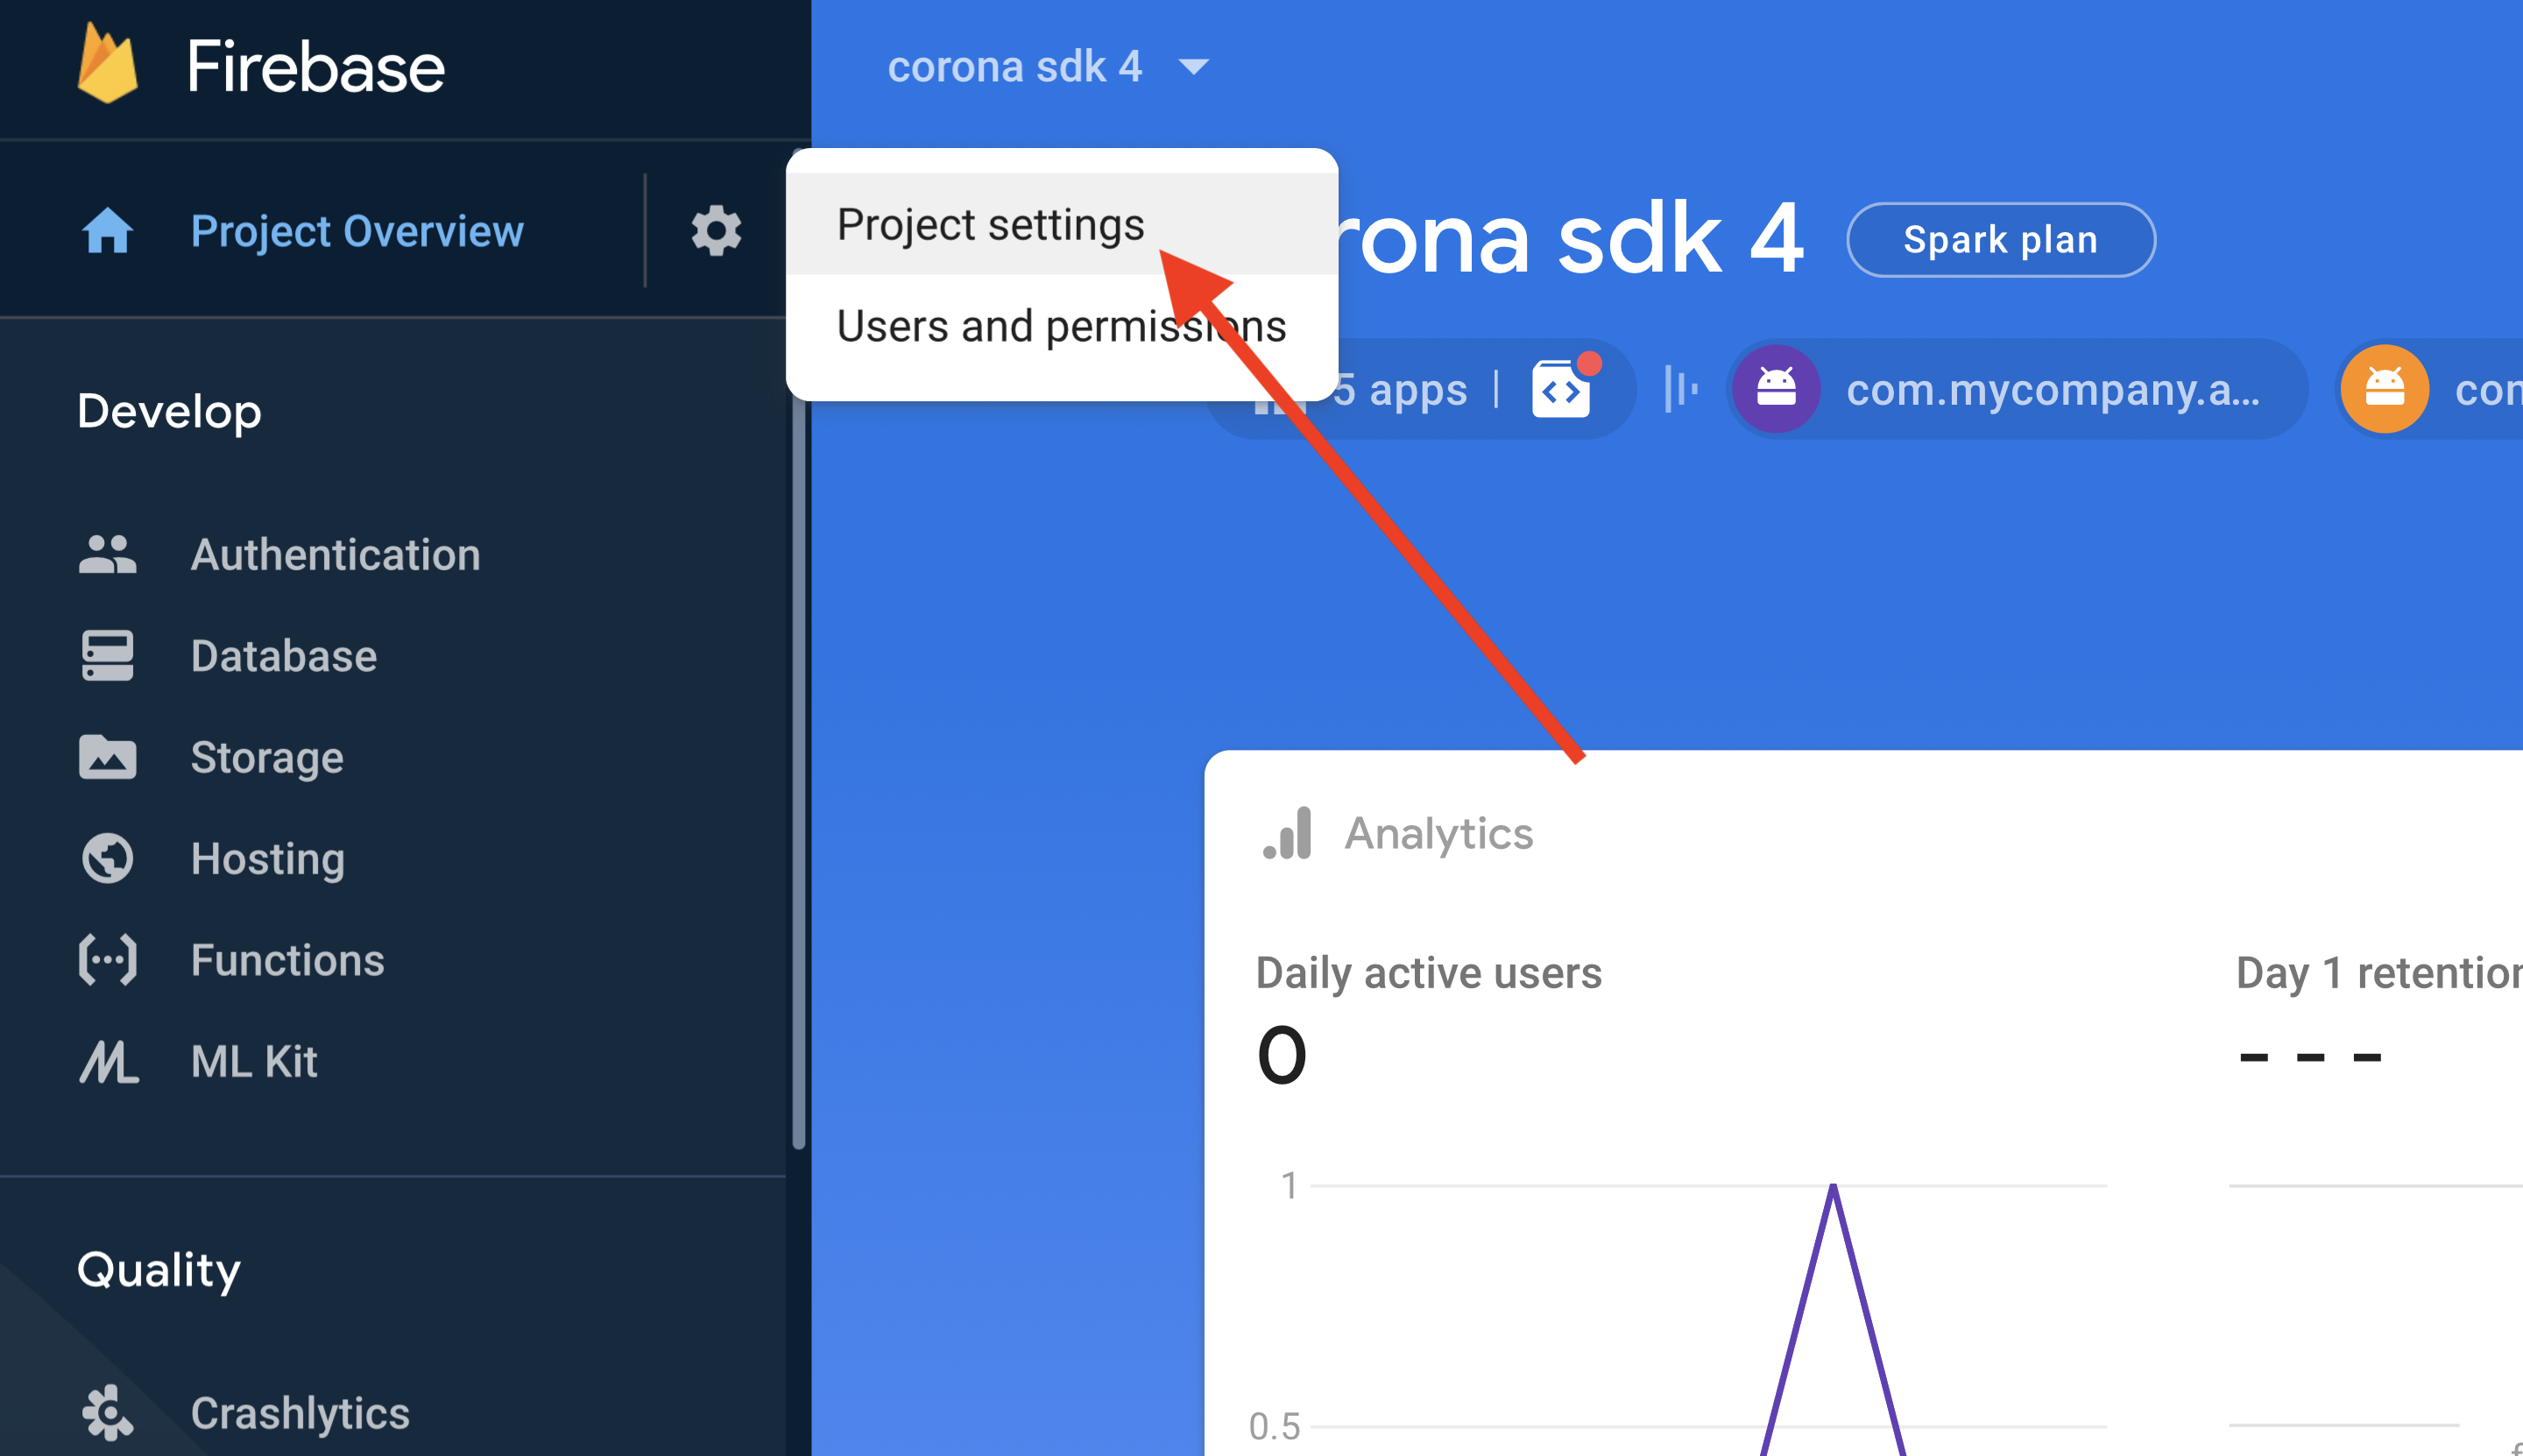Screen dimensions: 2523x1456
Task: Click the Develop section header
Action: (x=169, y=412)
